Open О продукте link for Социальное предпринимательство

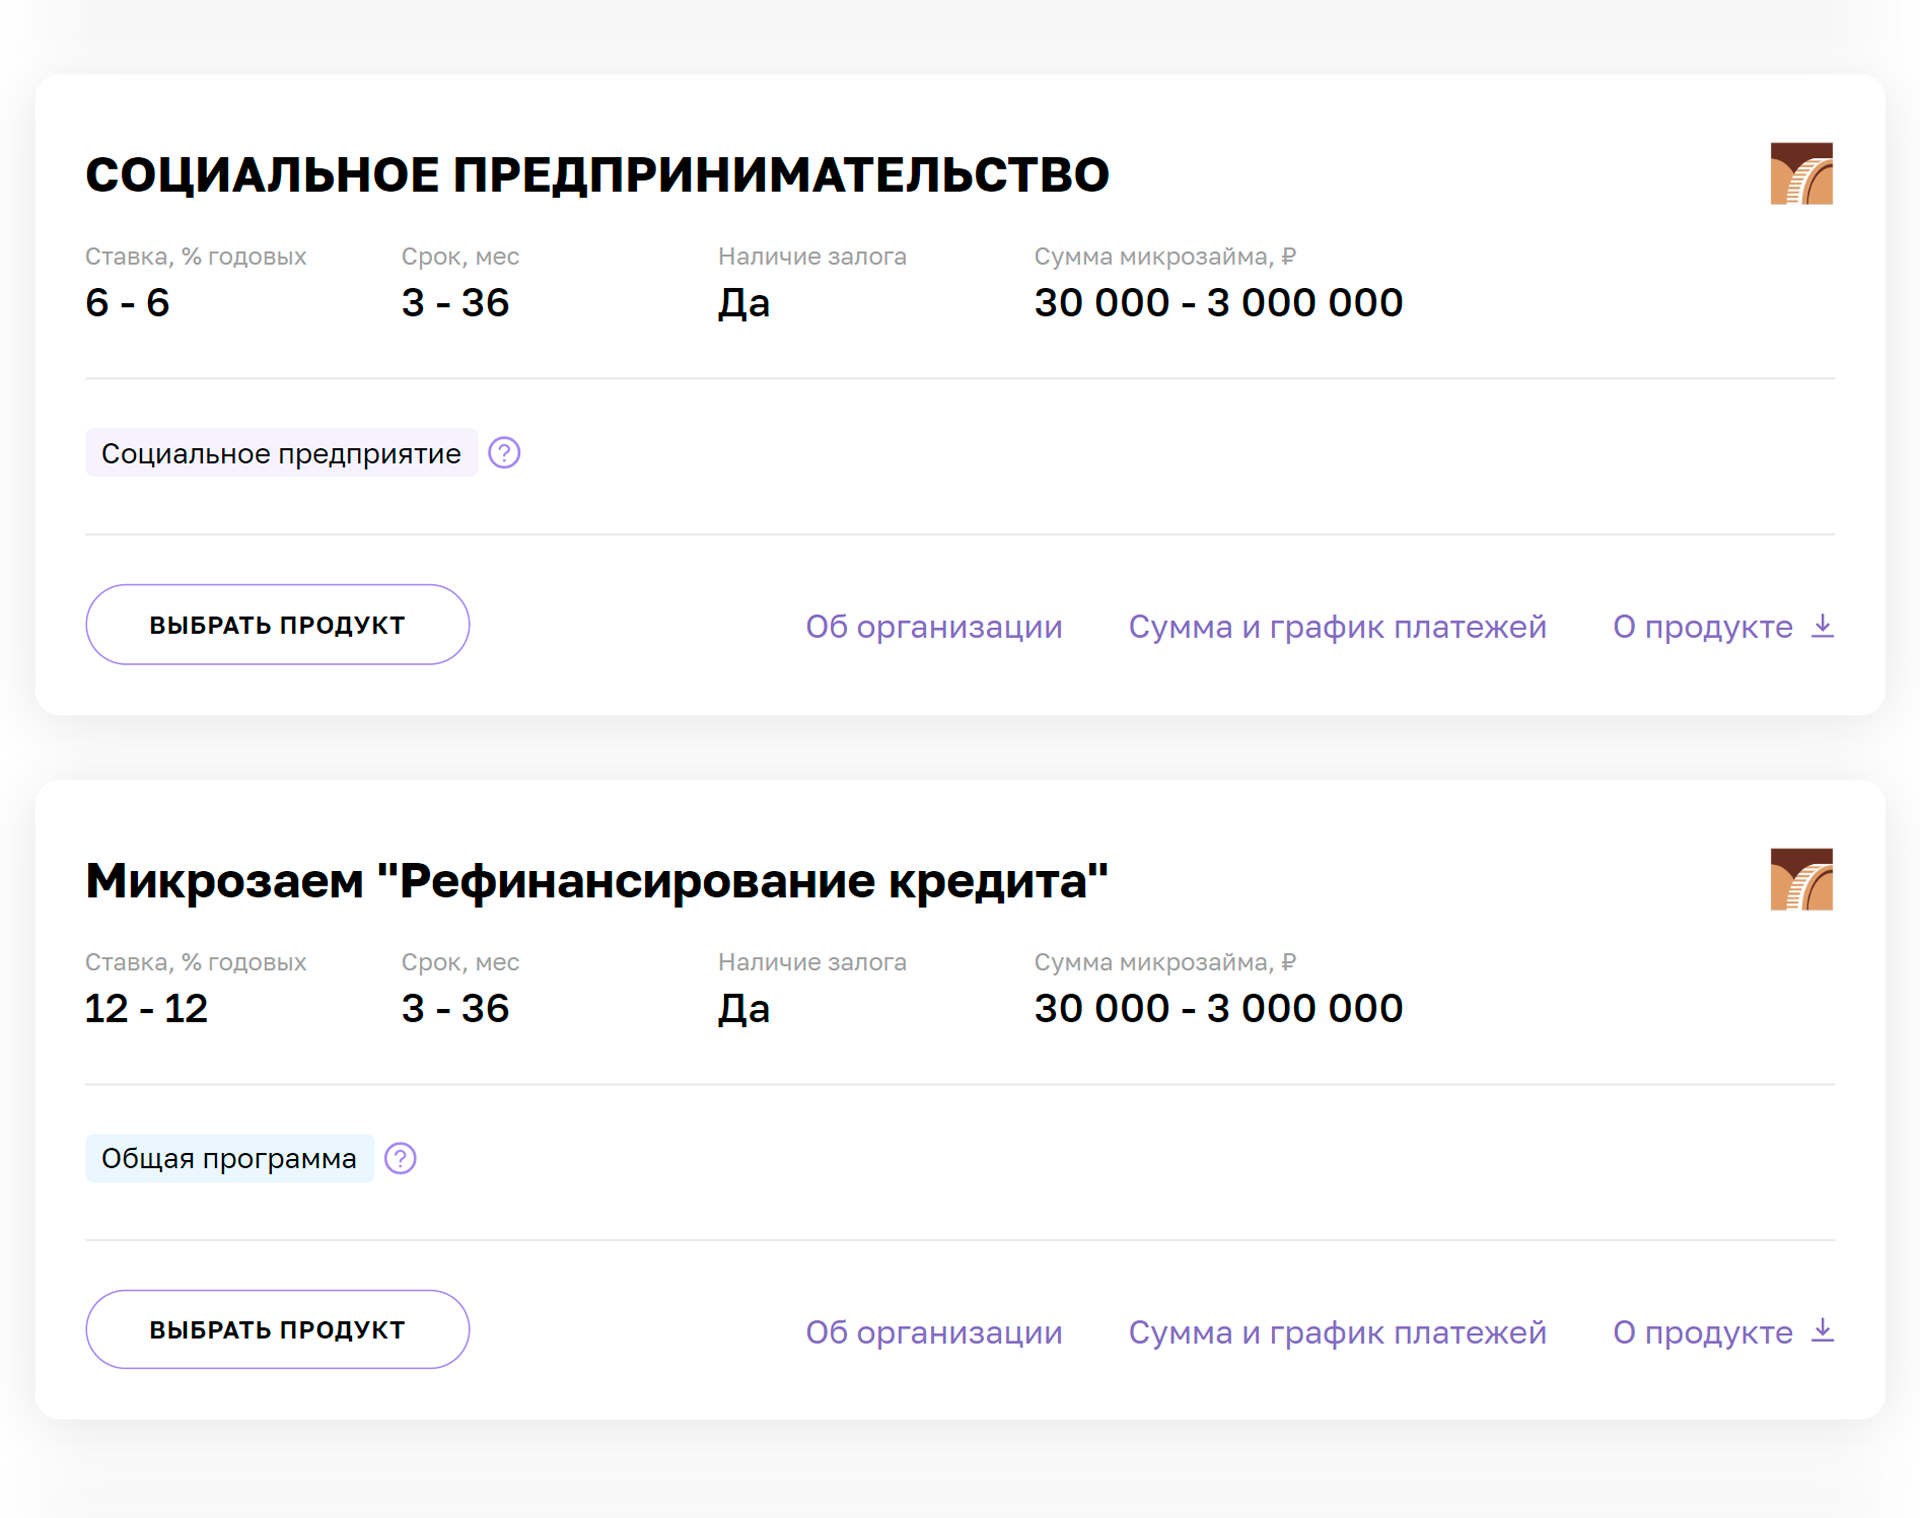(x=1702, y=627)
